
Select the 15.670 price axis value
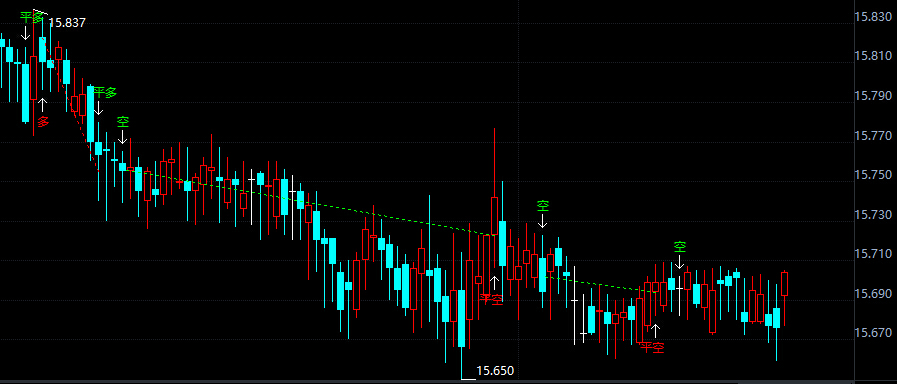pos(873,332)
